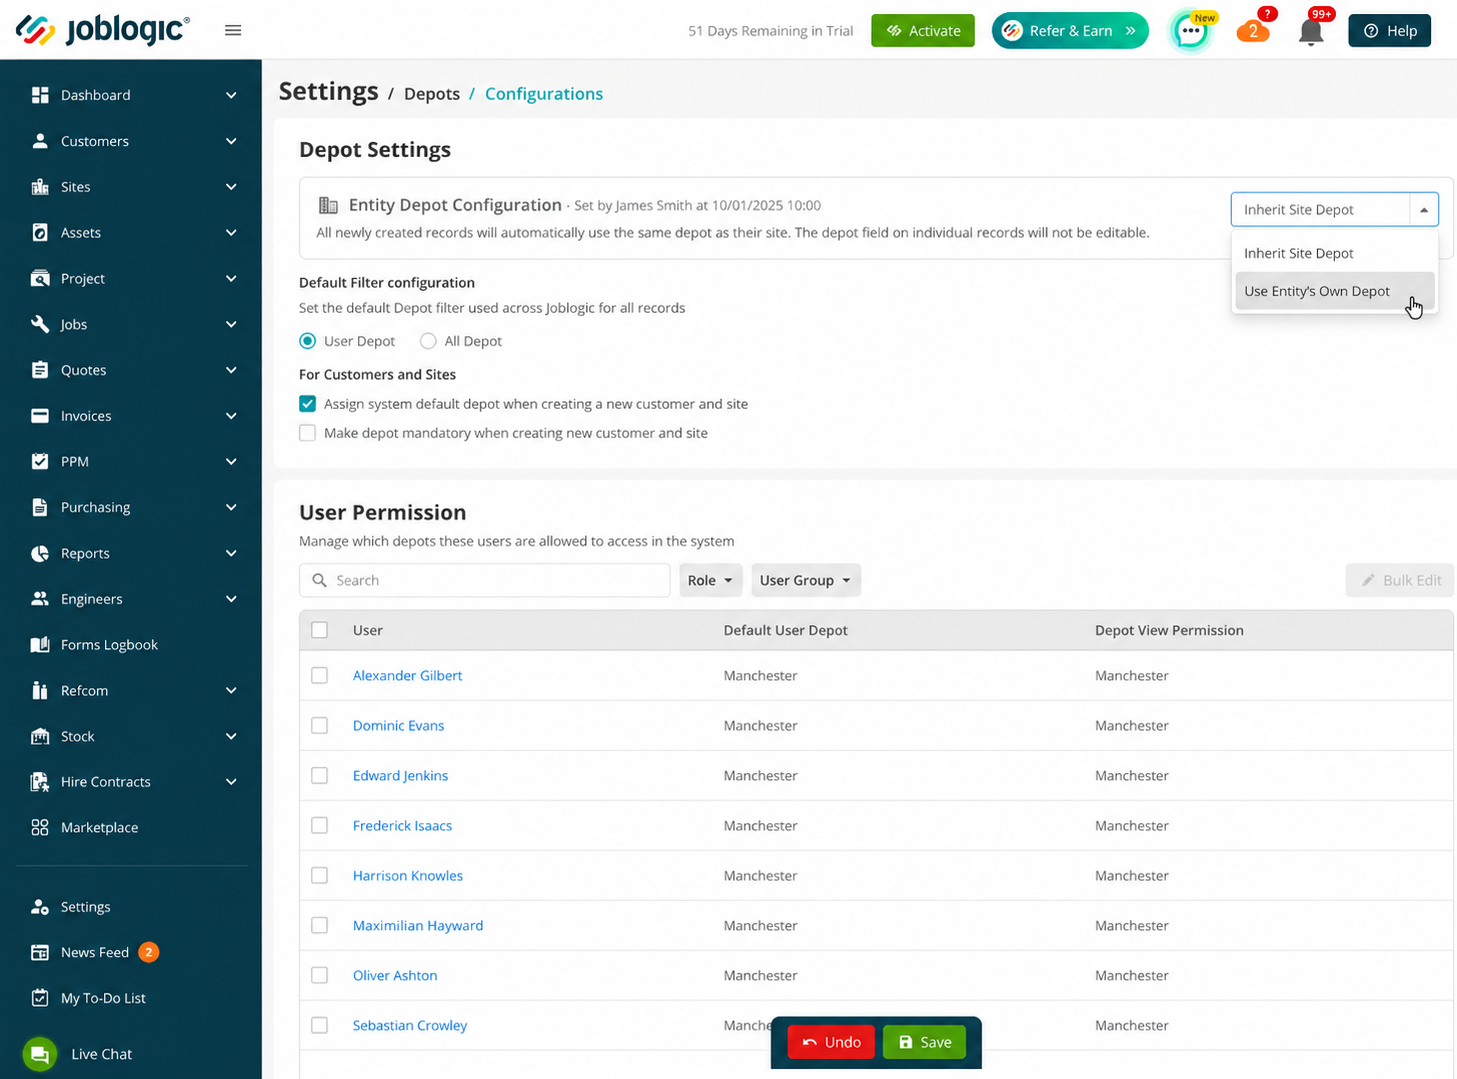The height and width of the screenshot is (1079, 1457).
Task: Click the Quotes clipboard icon
Action: click(x=40, y=370)
